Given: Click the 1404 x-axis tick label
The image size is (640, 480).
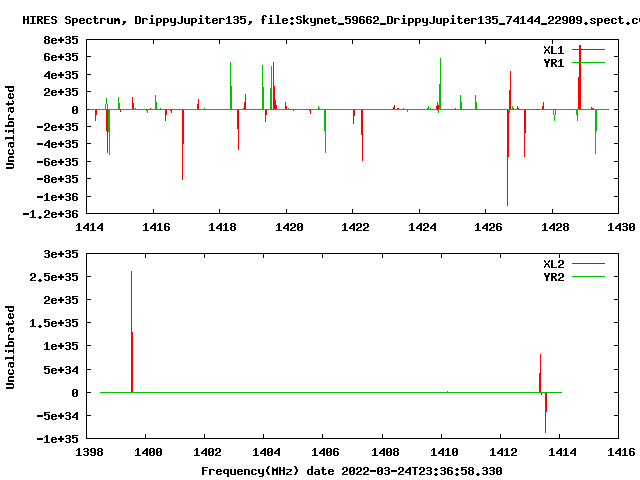Looking at the screenshot, I should [266, 452].
